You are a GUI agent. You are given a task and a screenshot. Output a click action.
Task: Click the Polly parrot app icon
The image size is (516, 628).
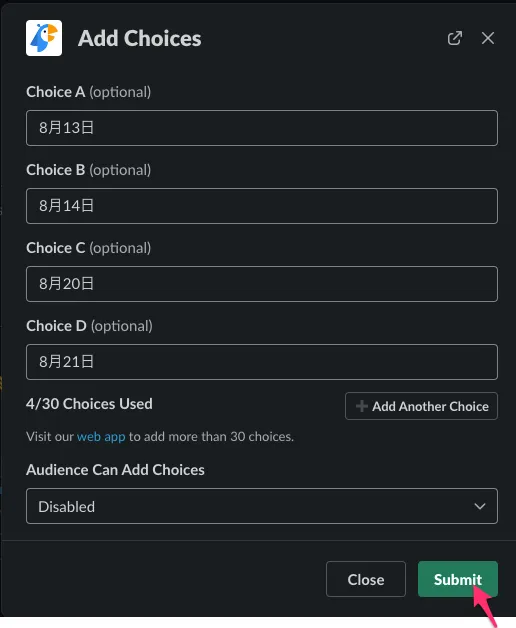(44, 38)
